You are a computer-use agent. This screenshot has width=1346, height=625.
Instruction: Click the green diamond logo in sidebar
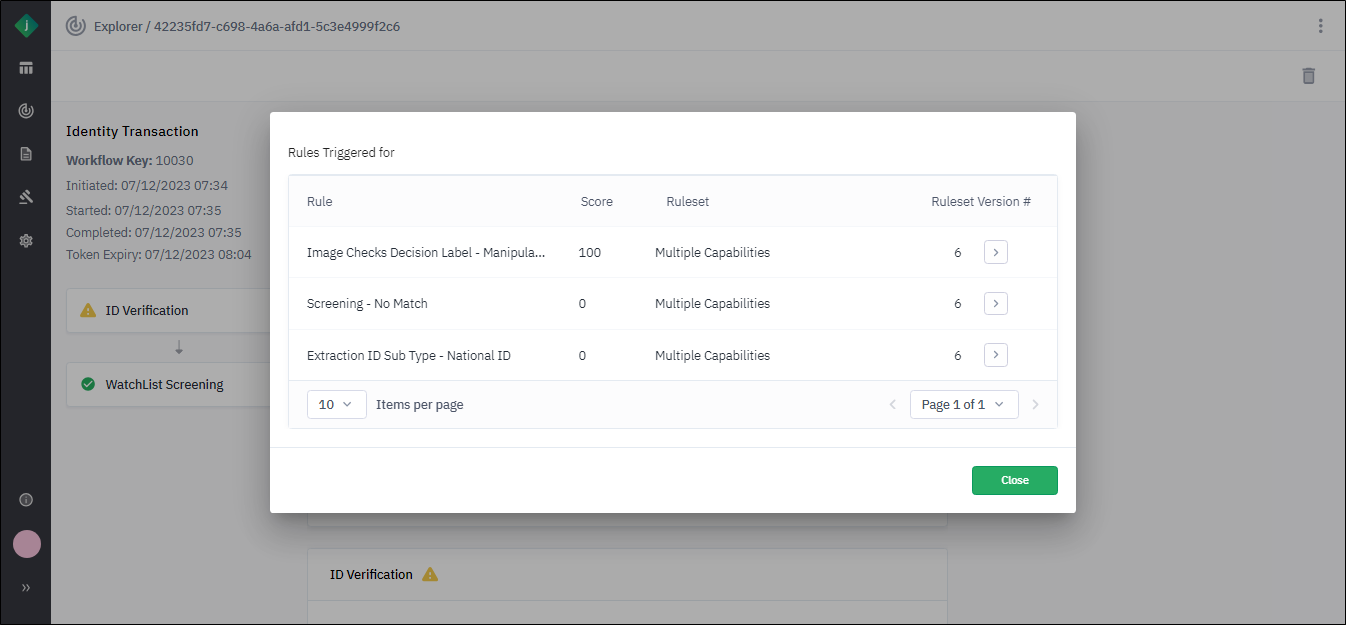click(x=26, y=26)
